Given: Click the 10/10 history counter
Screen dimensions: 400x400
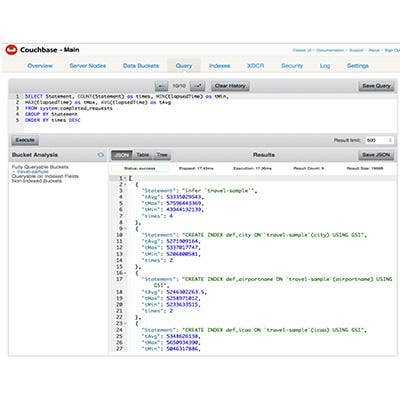Looking at the screenshot, I should coord(179,86).
